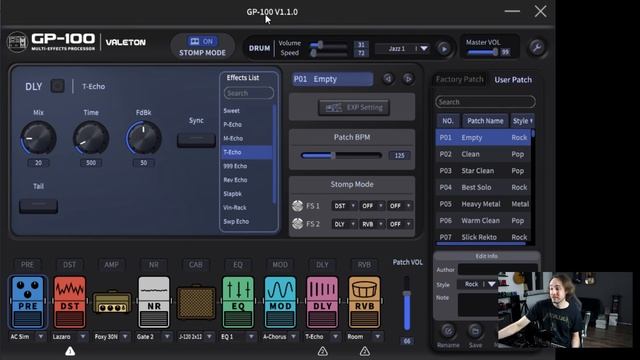Select the PRE pedal in the chain
640x360 pixels.
coord(27,302)
